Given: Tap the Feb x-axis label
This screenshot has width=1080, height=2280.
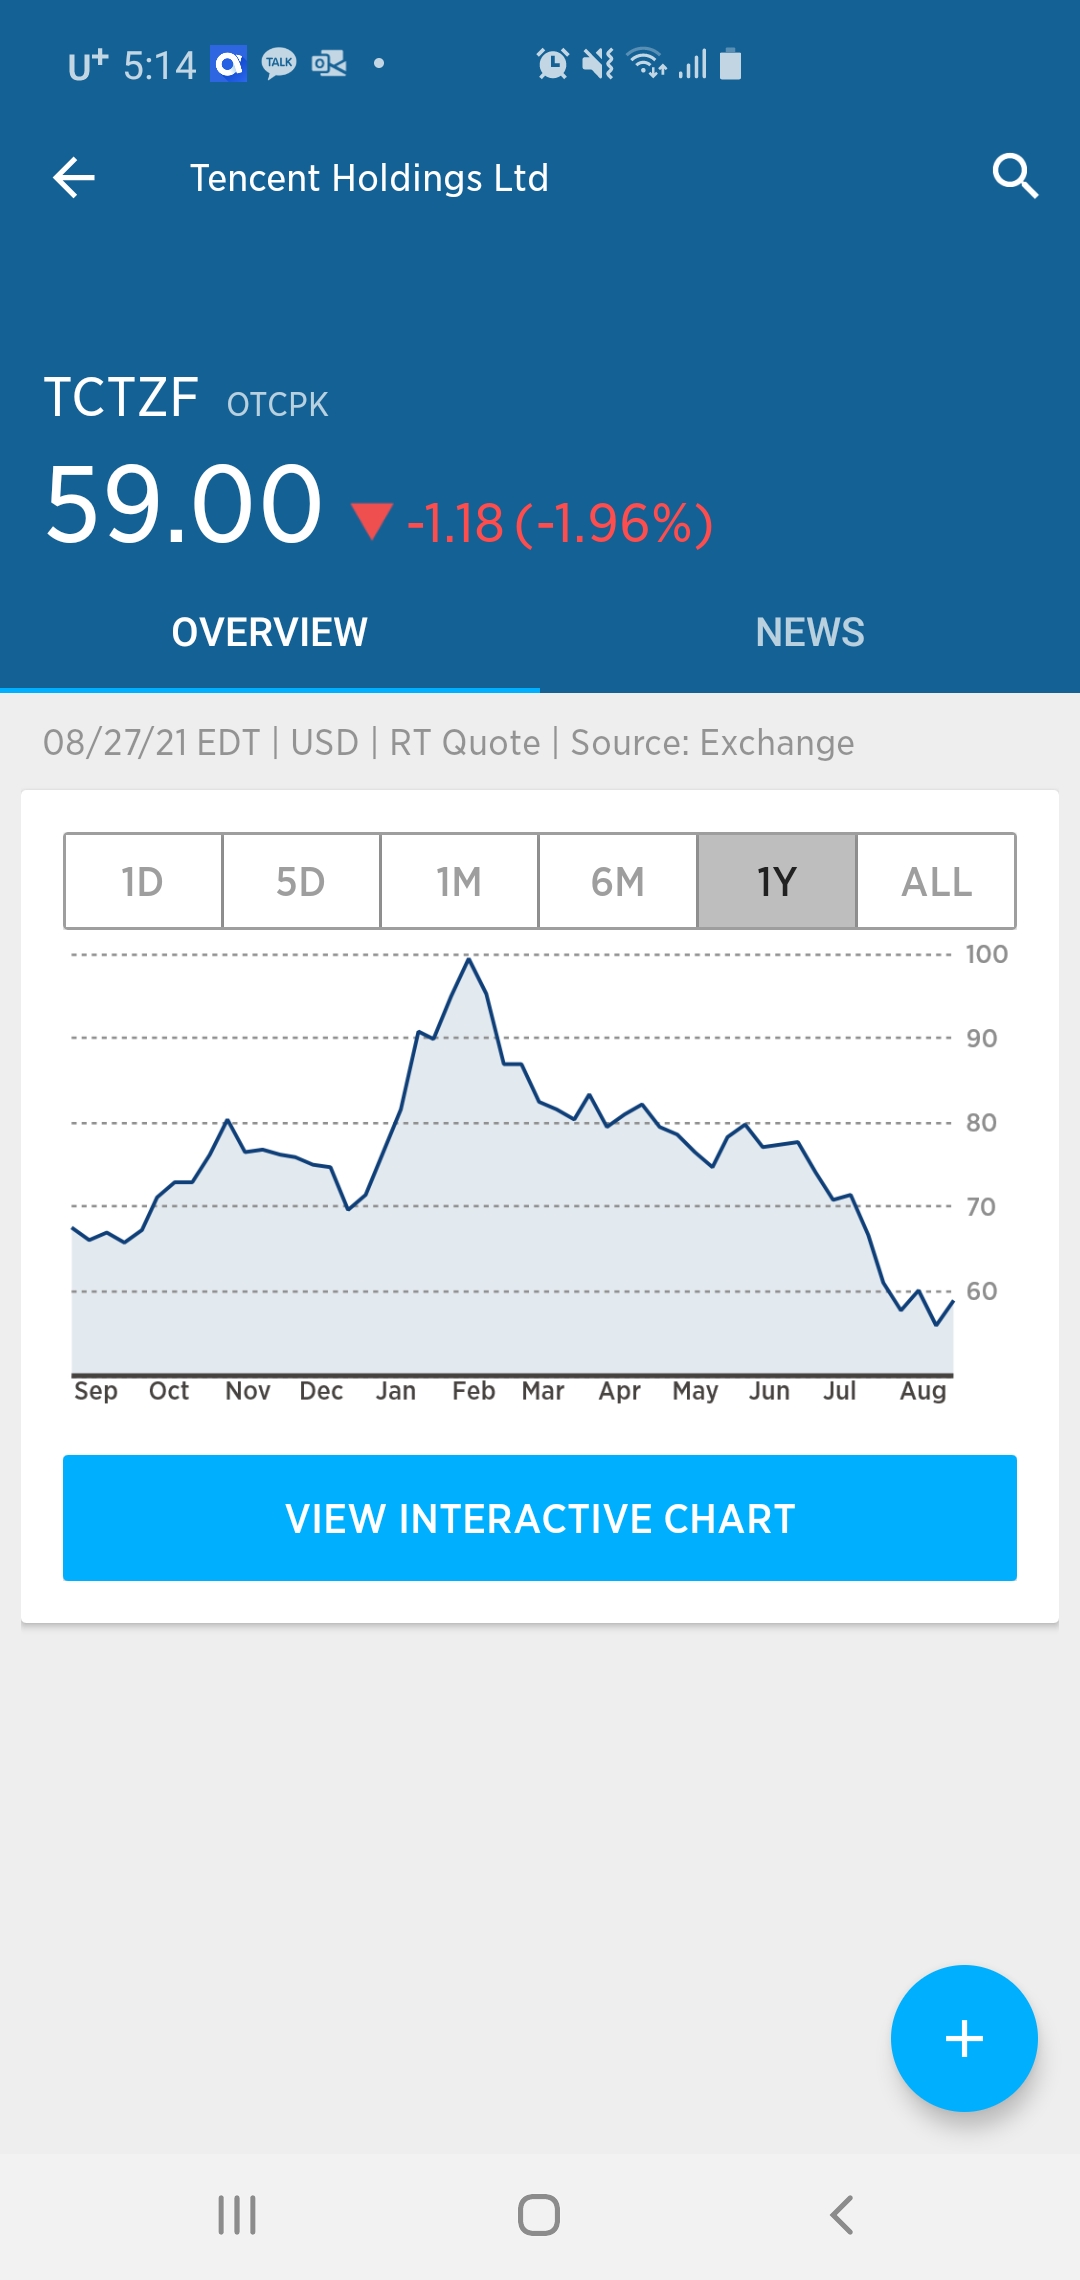Looking at the screenshot, I should pyautogui.click(x=473, y=1391).
